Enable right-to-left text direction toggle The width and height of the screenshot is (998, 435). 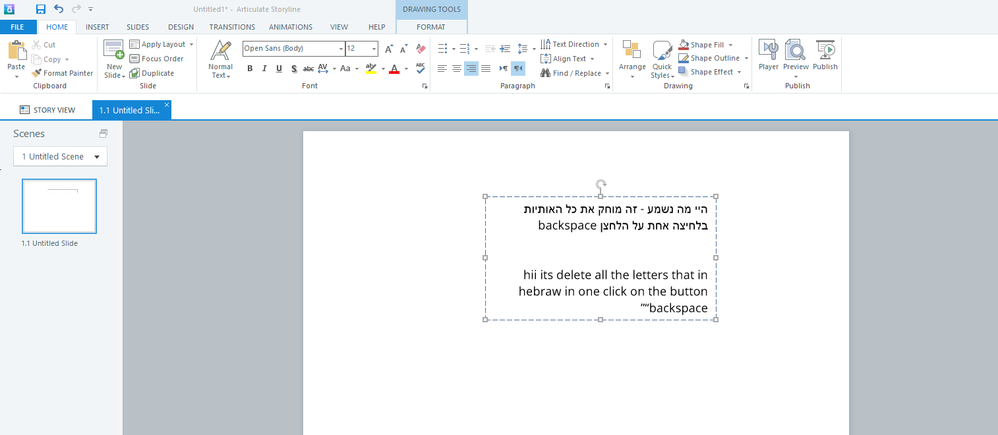[517, 69]
